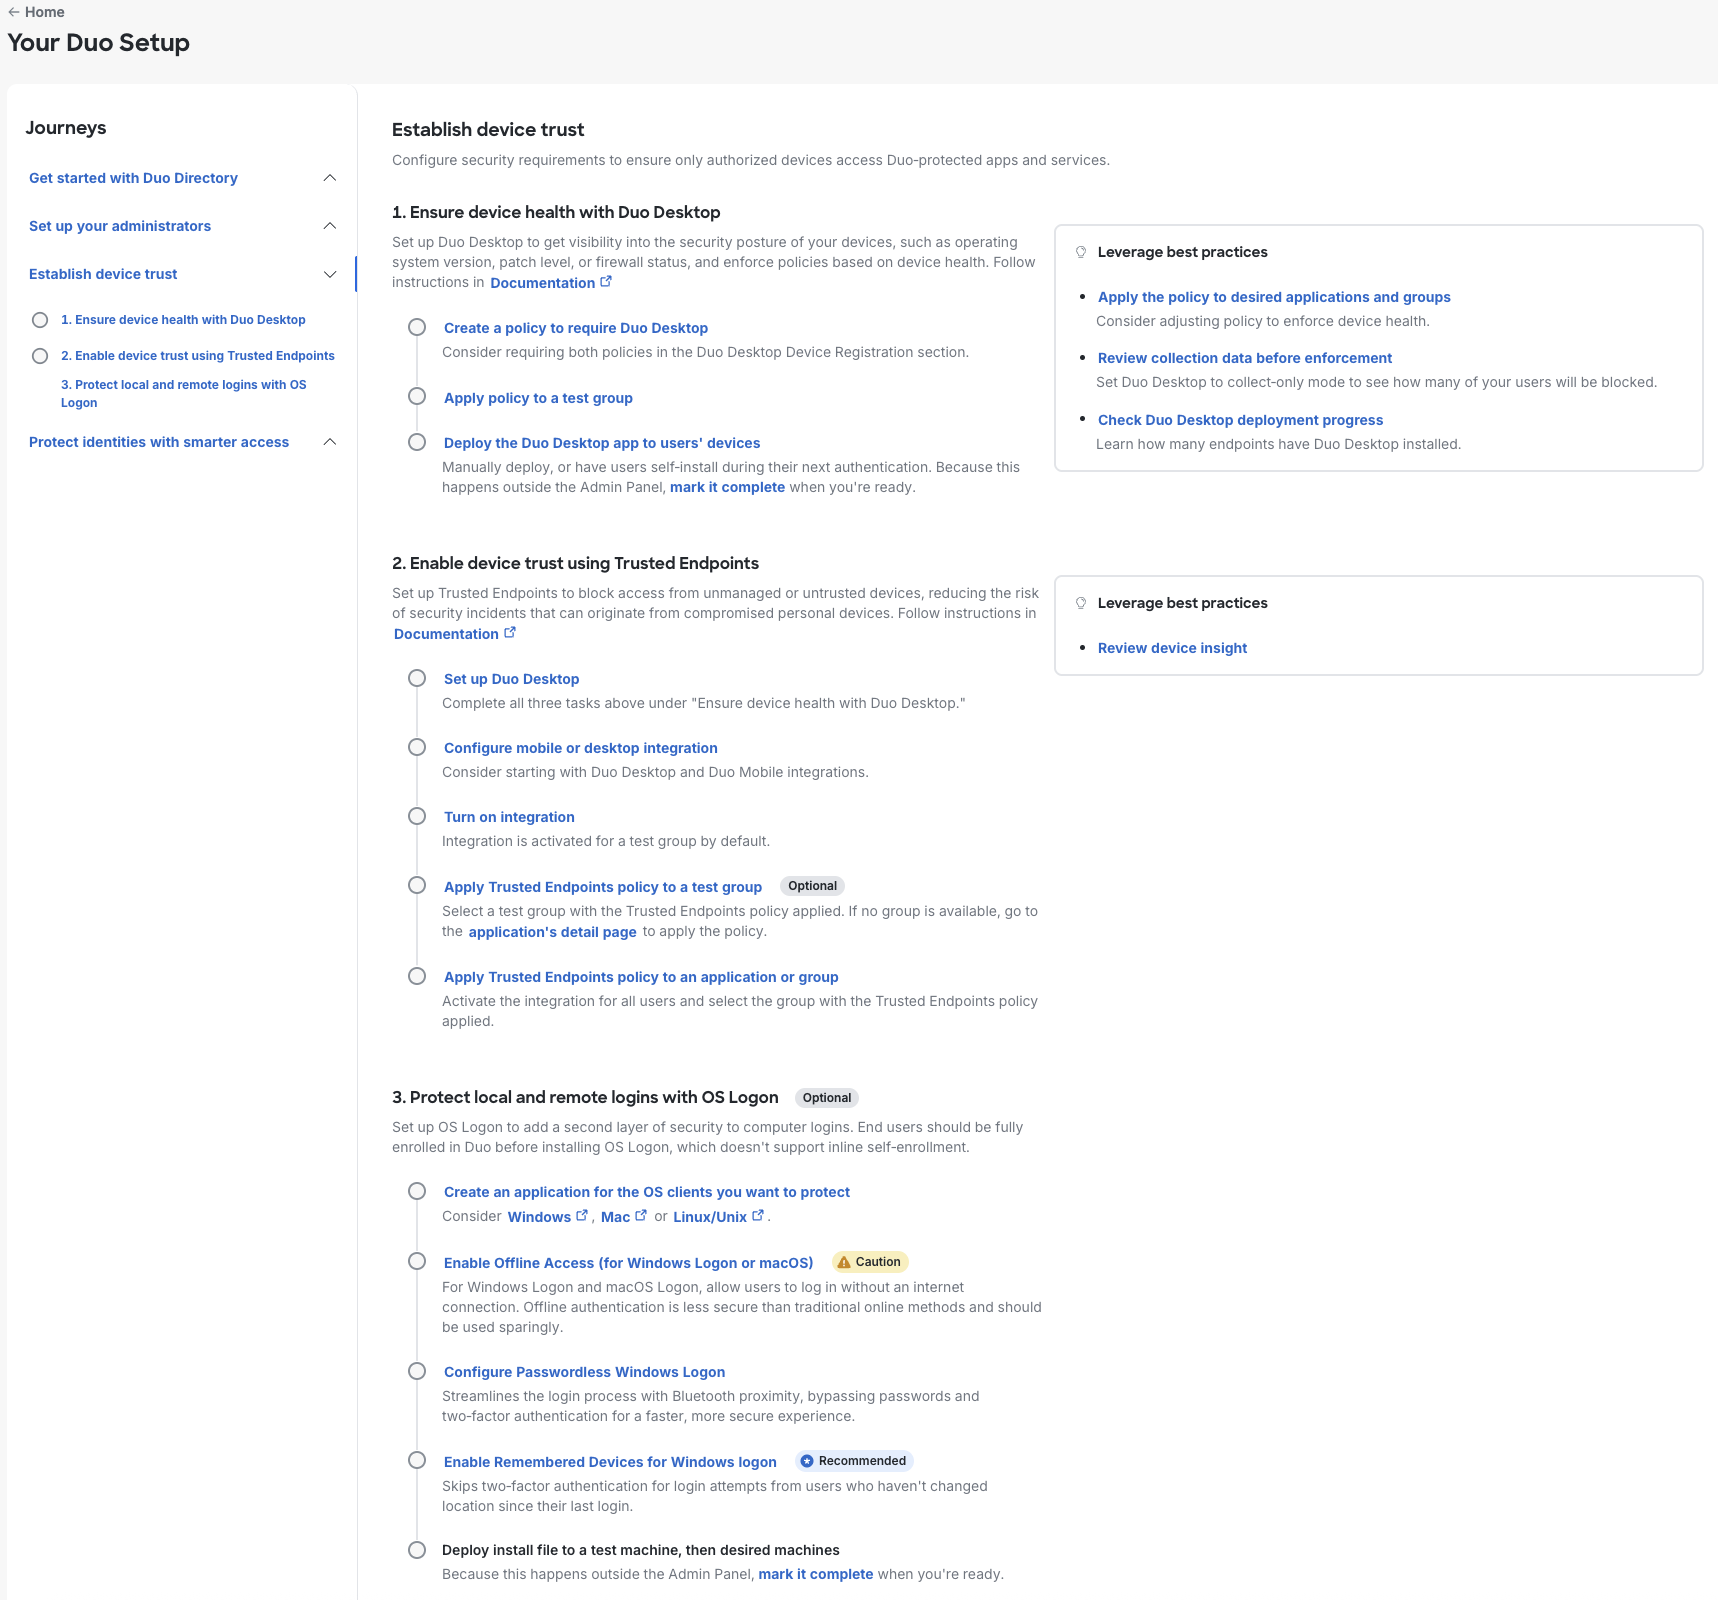The width and height of the screenshot is (1718, 1600).
Task: Toggle sidebar circle for Ensure device health step
Action: click(x=40, y=320)
